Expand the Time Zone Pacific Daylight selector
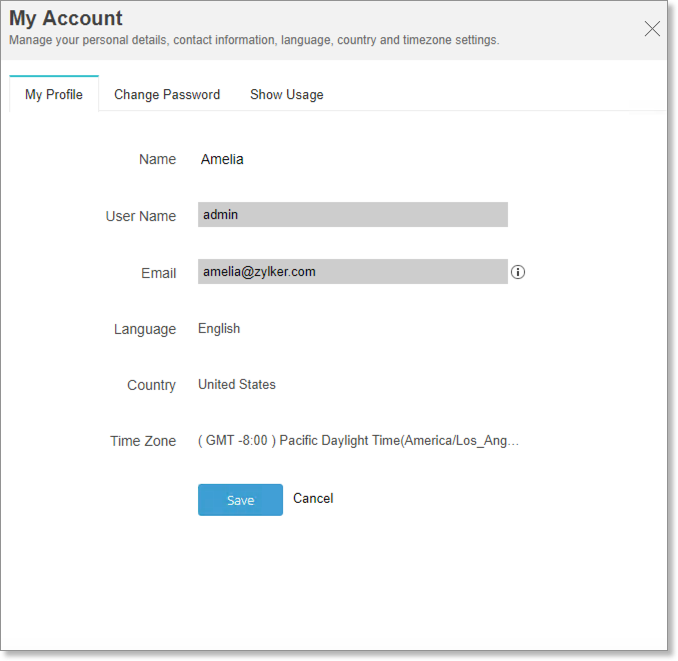This screenshot has height=661, width=678. pyautogui.click(x=359, y=441)
